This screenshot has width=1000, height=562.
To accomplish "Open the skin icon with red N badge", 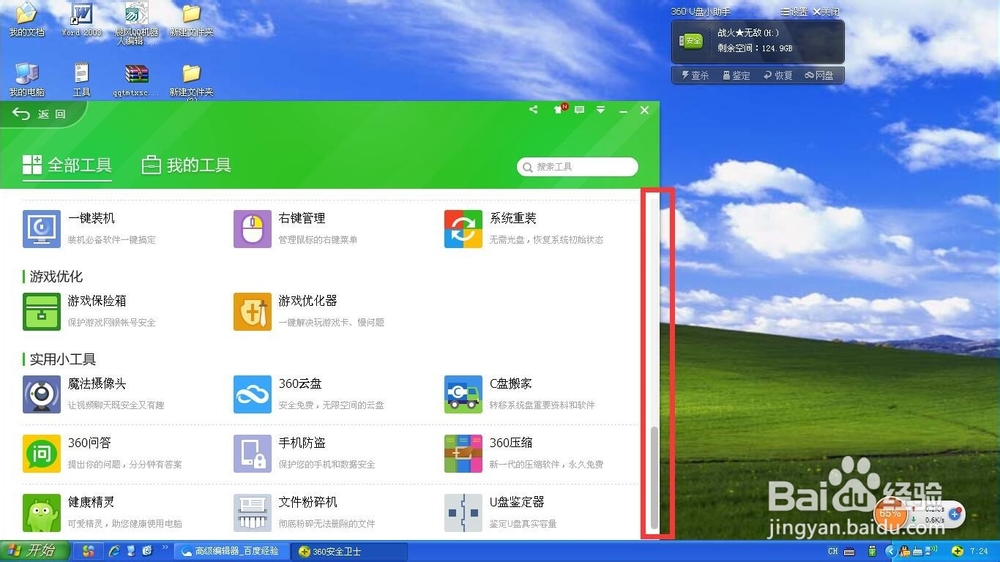I will coord(559,109).
